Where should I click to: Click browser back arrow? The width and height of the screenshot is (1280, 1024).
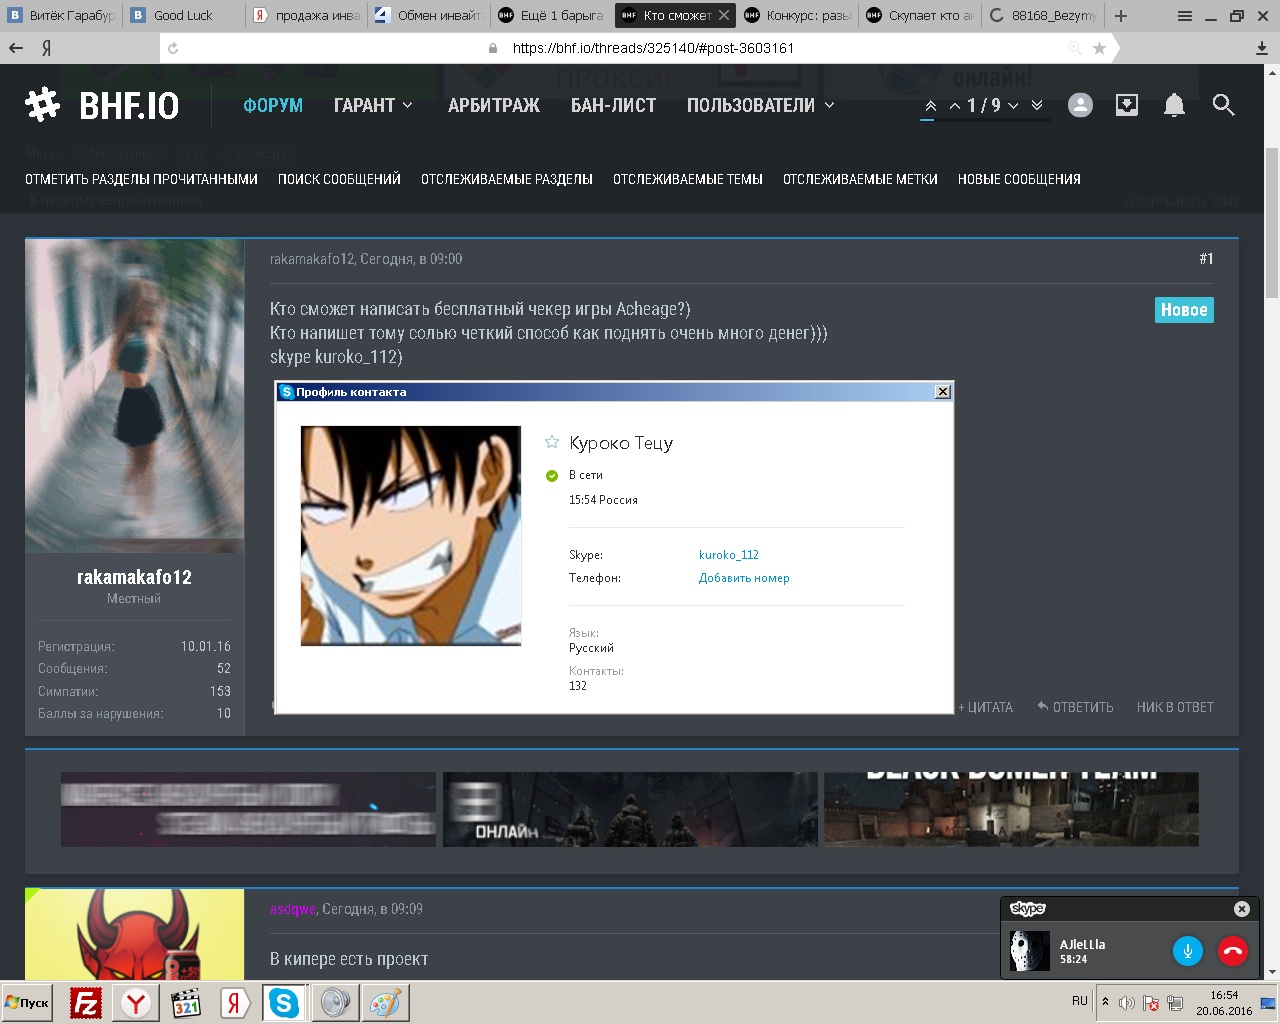pyautogui.click(x=16, y=48)
